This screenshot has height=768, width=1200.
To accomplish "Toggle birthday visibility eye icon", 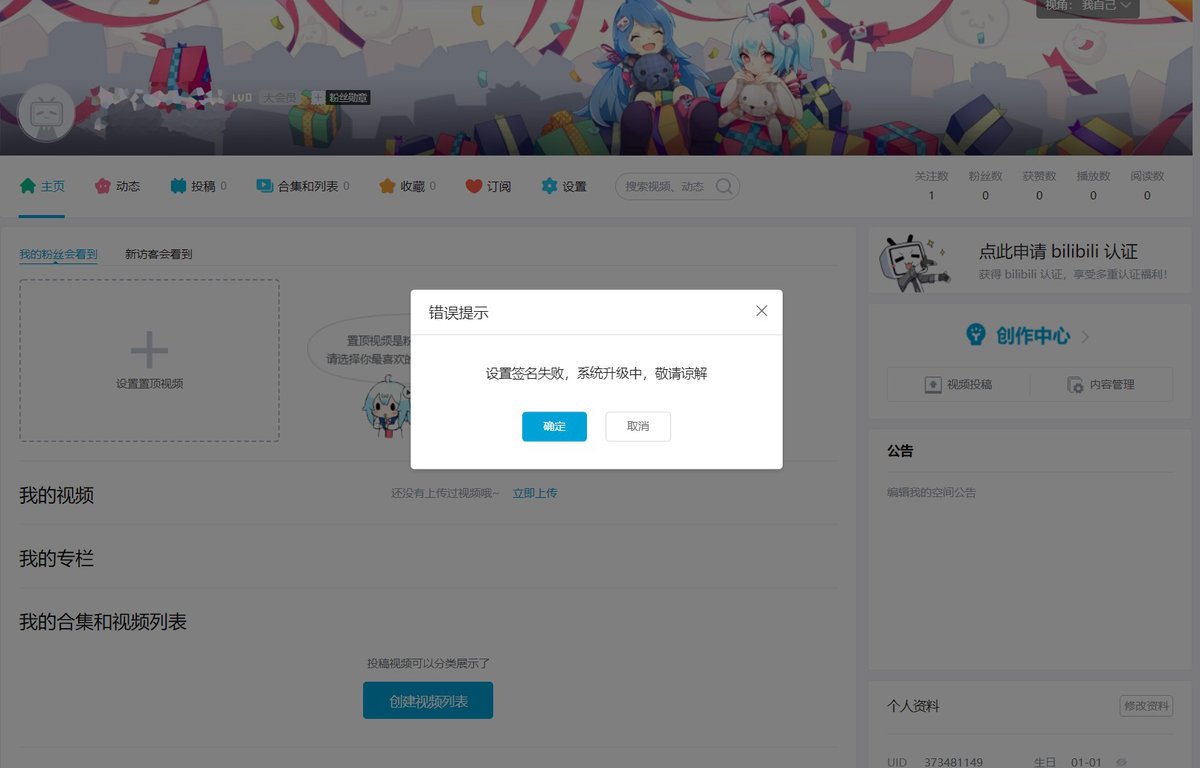I will [1121, 762].
